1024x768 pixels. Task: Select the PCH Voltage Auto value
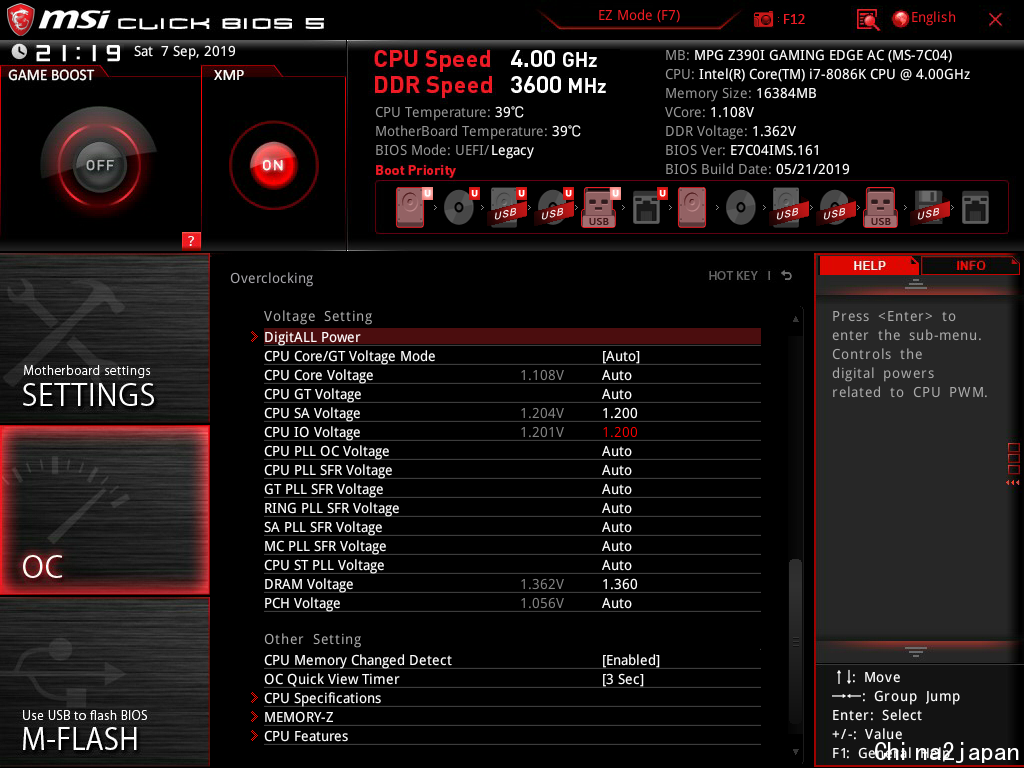click(x=616, y=603)
